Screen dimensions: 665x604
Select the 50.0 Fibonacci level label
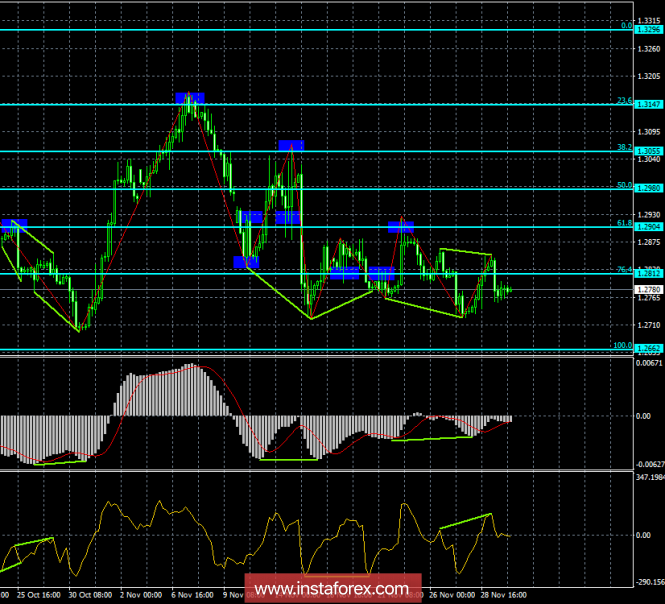pos(624,184)
